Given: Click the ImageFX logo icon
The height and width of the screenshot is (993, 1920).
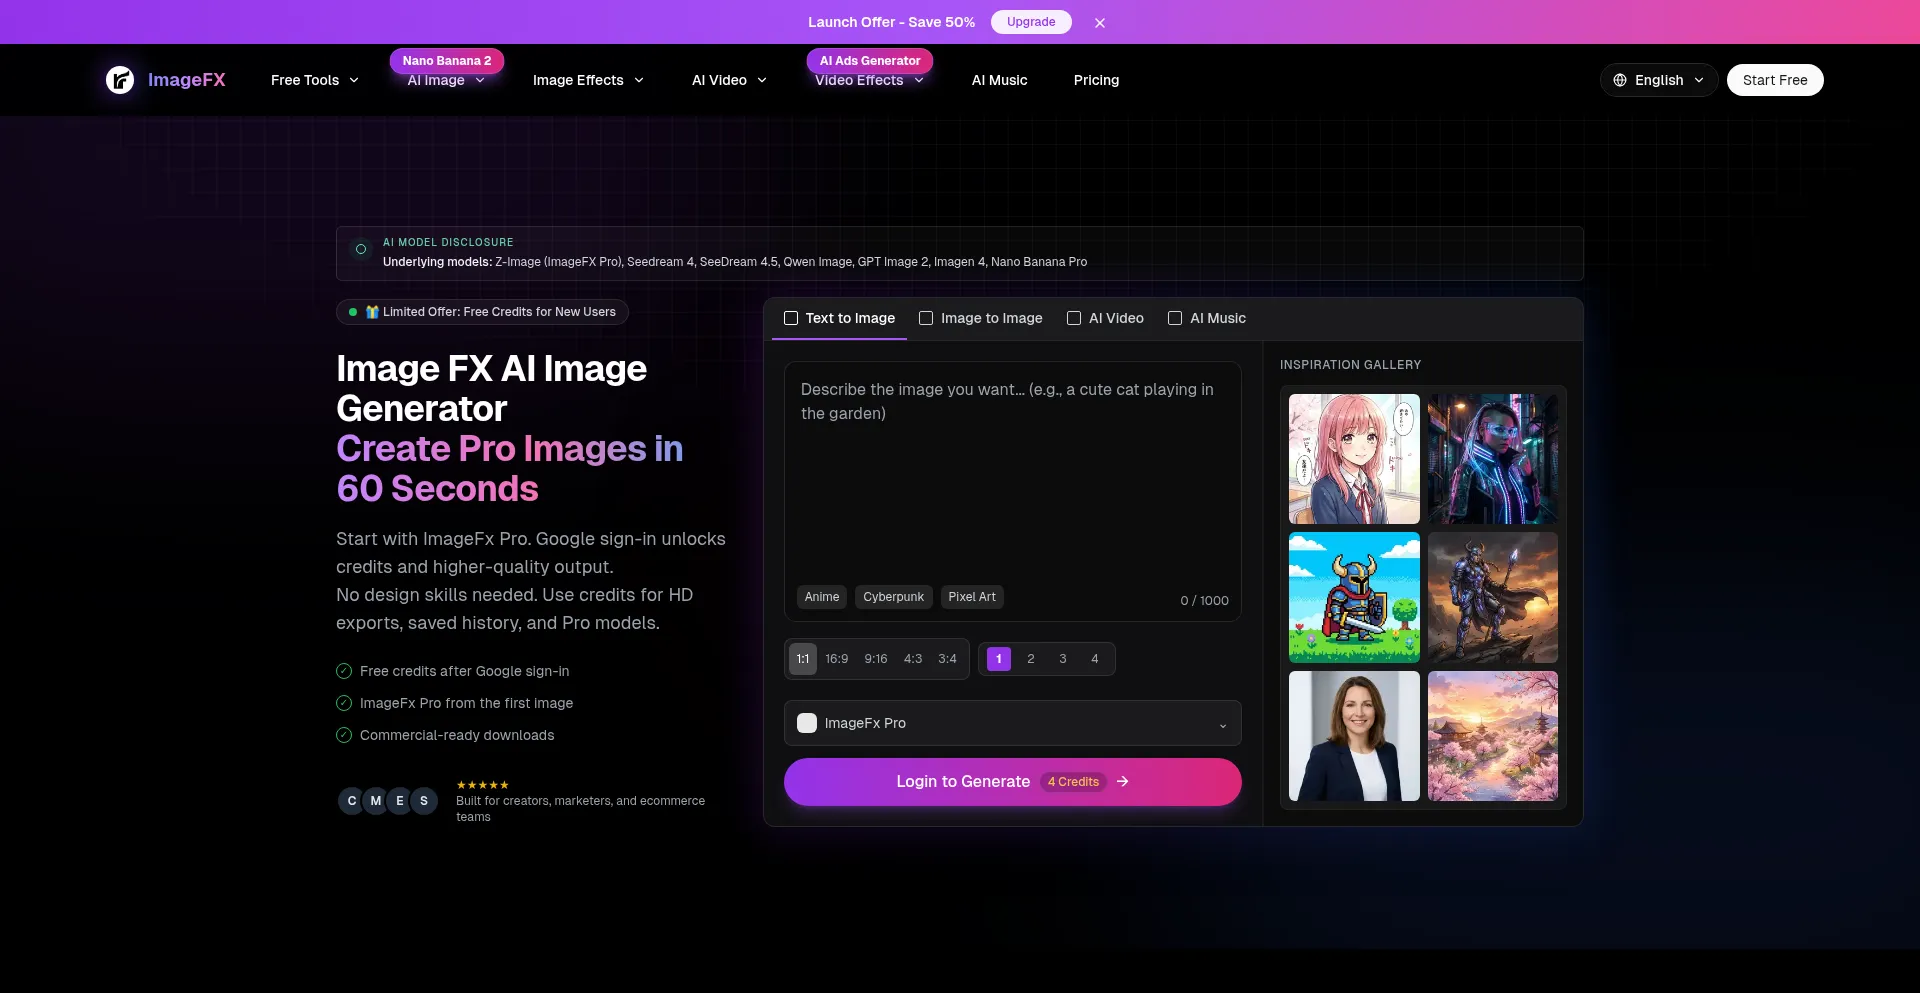Looking at the screenshot, I should click(120, 80).
